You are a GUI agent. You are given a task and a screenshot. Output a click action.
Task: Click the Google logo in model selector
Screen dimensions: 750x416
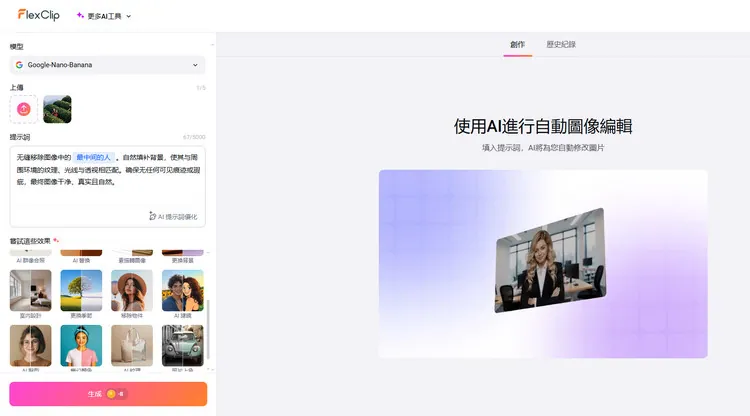(x=19, y=65)
